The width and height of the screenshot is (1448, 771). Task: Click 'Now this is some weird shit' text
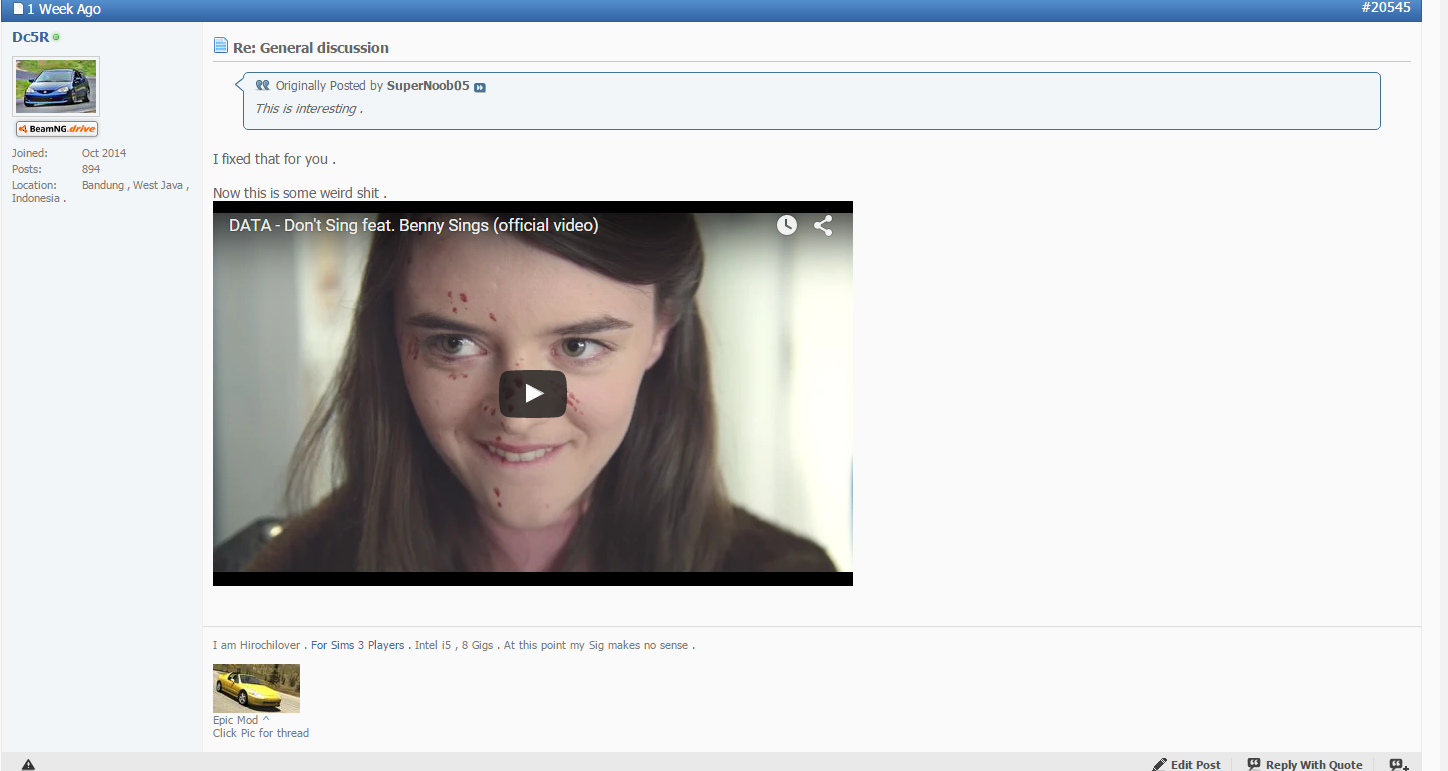click(300, 193)
